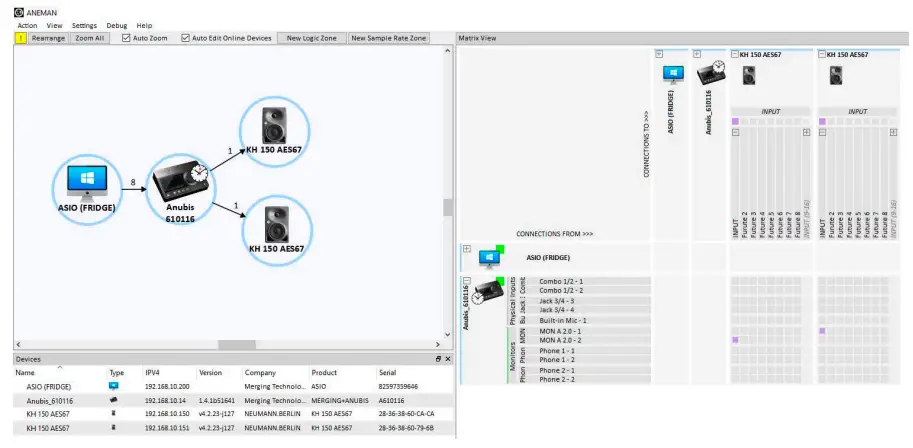Expand the Anubis_610116 matrix column
The height and width of the screenshot is (448, 913).
pos(696,54)
